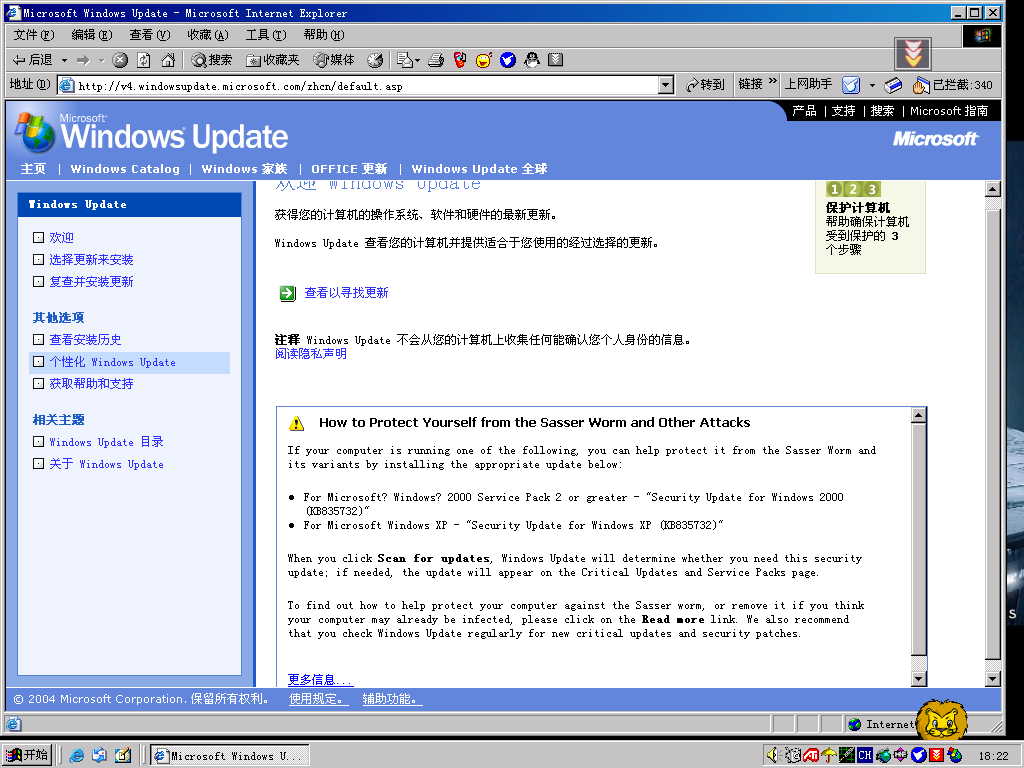1024x768 pixels.
Task: Expand the Mail toolbar dropdown arrow
Action: (417, 60)
